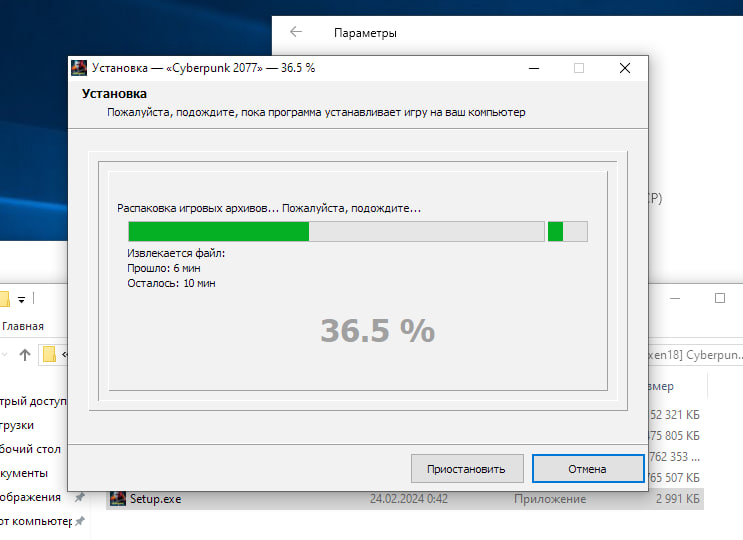Viewport: 743px width, 540px height.
Task: Close the Cyberpunk 2077 installer window
Action: pos(625,68)
